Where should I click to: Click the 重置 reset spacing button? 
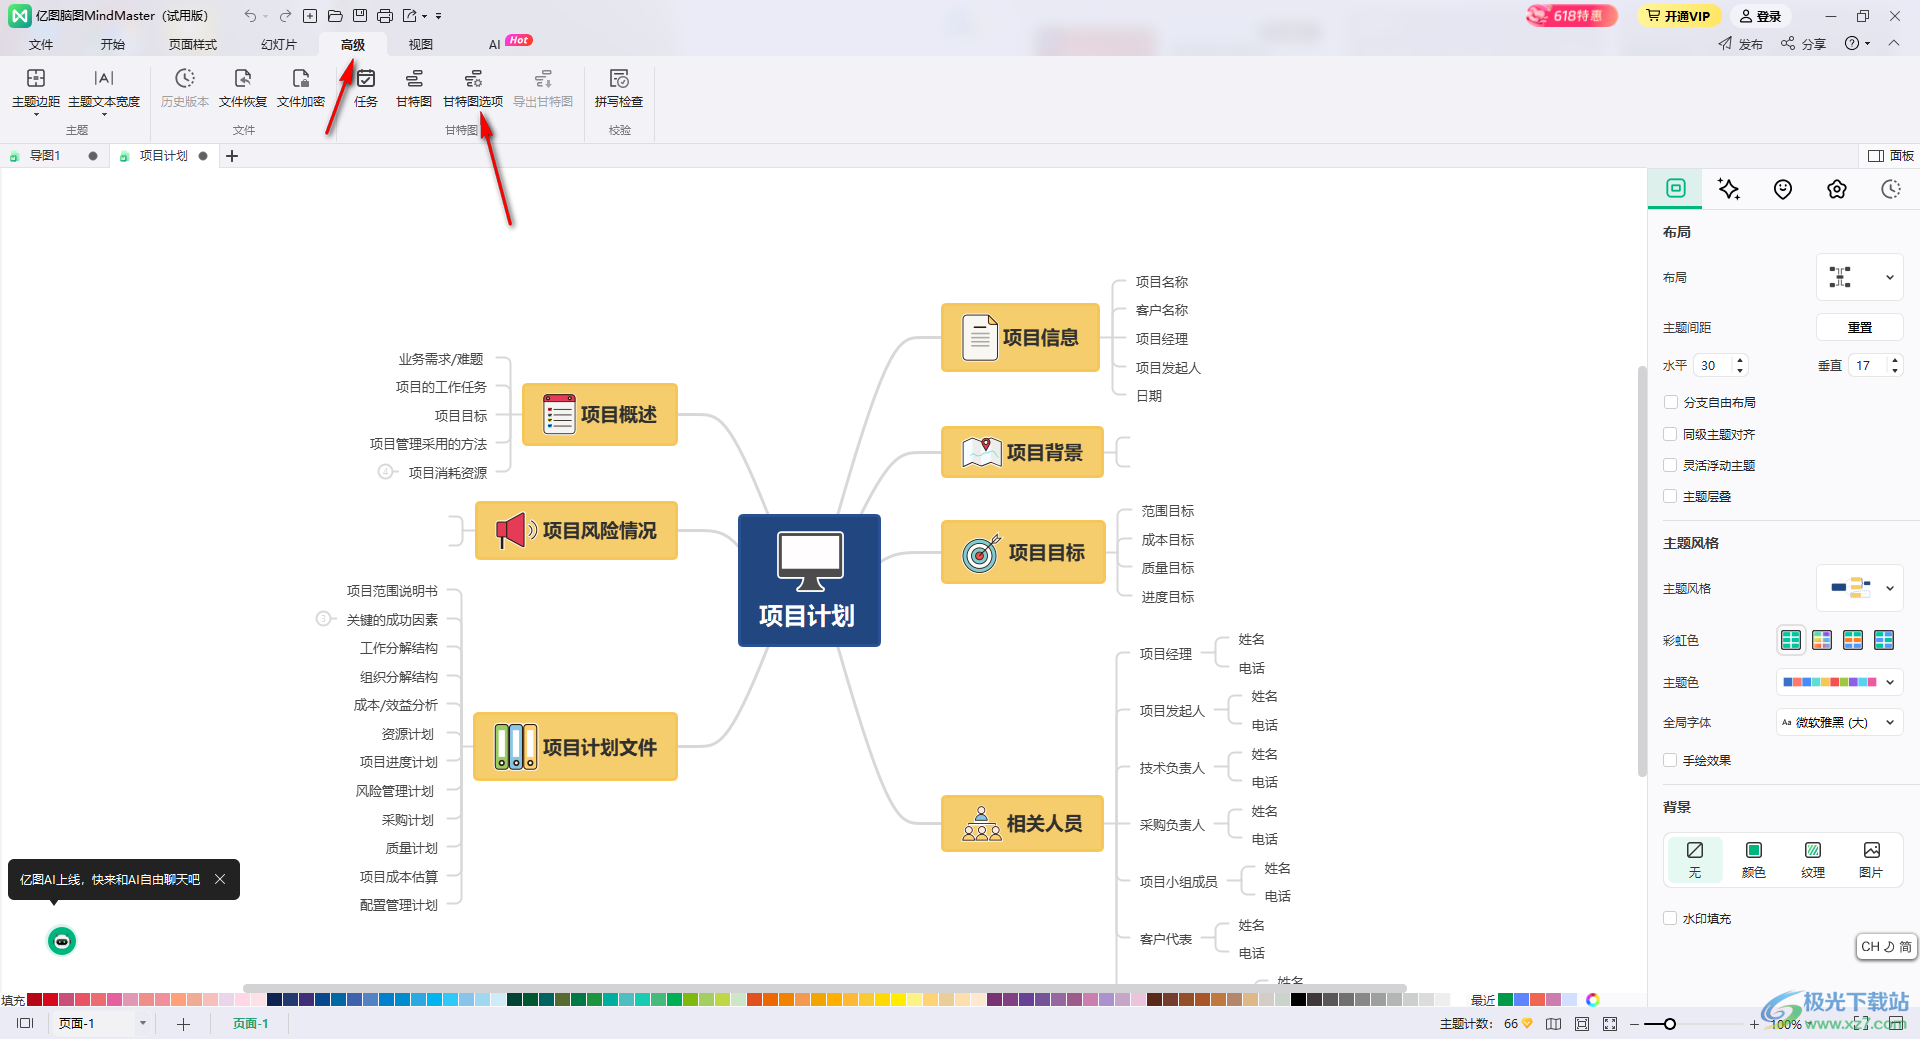tap(1860, 327)
